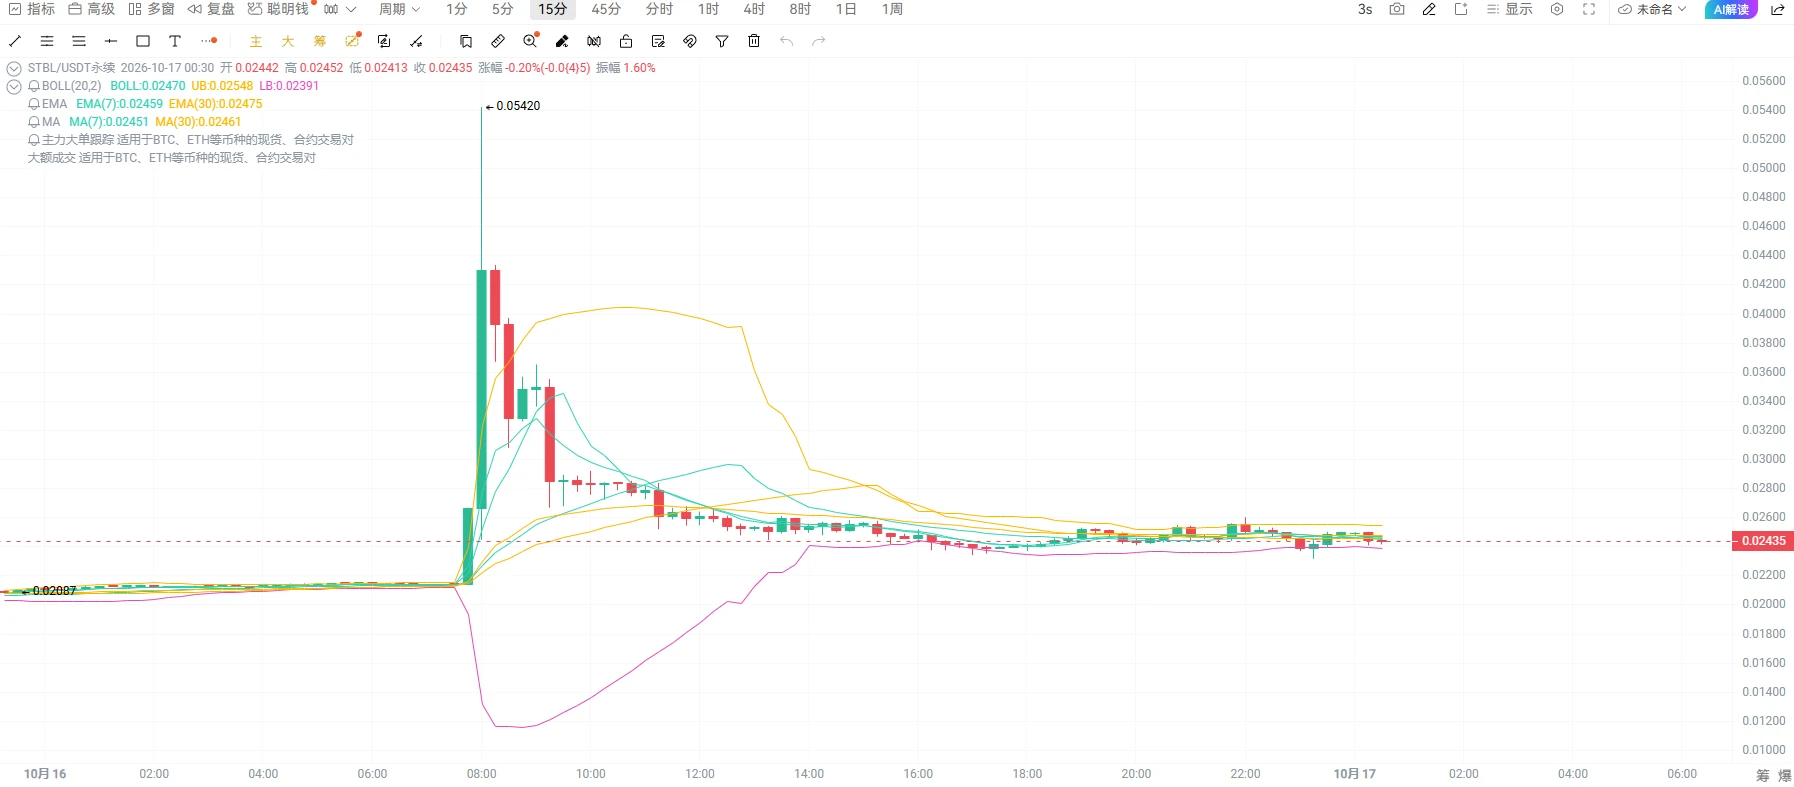Open the 复盘 replay mode
The image size is (1794, 787).
tap(211, 9)
